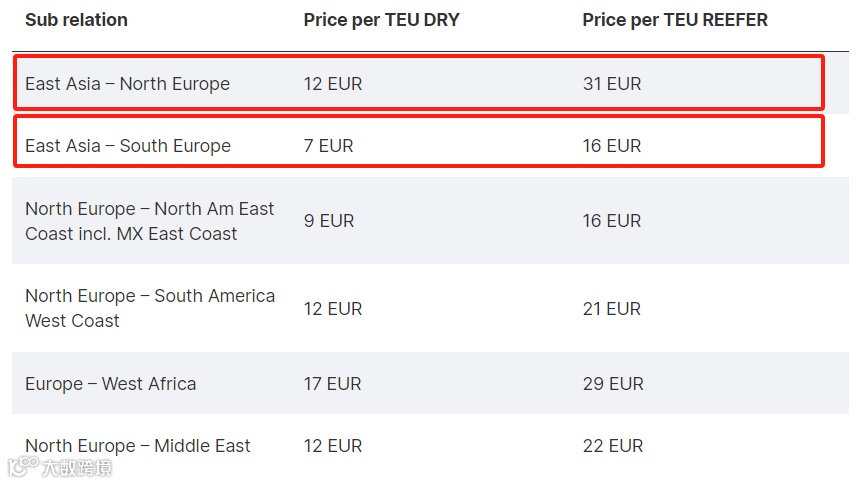Click the 7 EUR dry price
Image resolution: width=857 pixels, height=484 pixels.
[328, 146]
